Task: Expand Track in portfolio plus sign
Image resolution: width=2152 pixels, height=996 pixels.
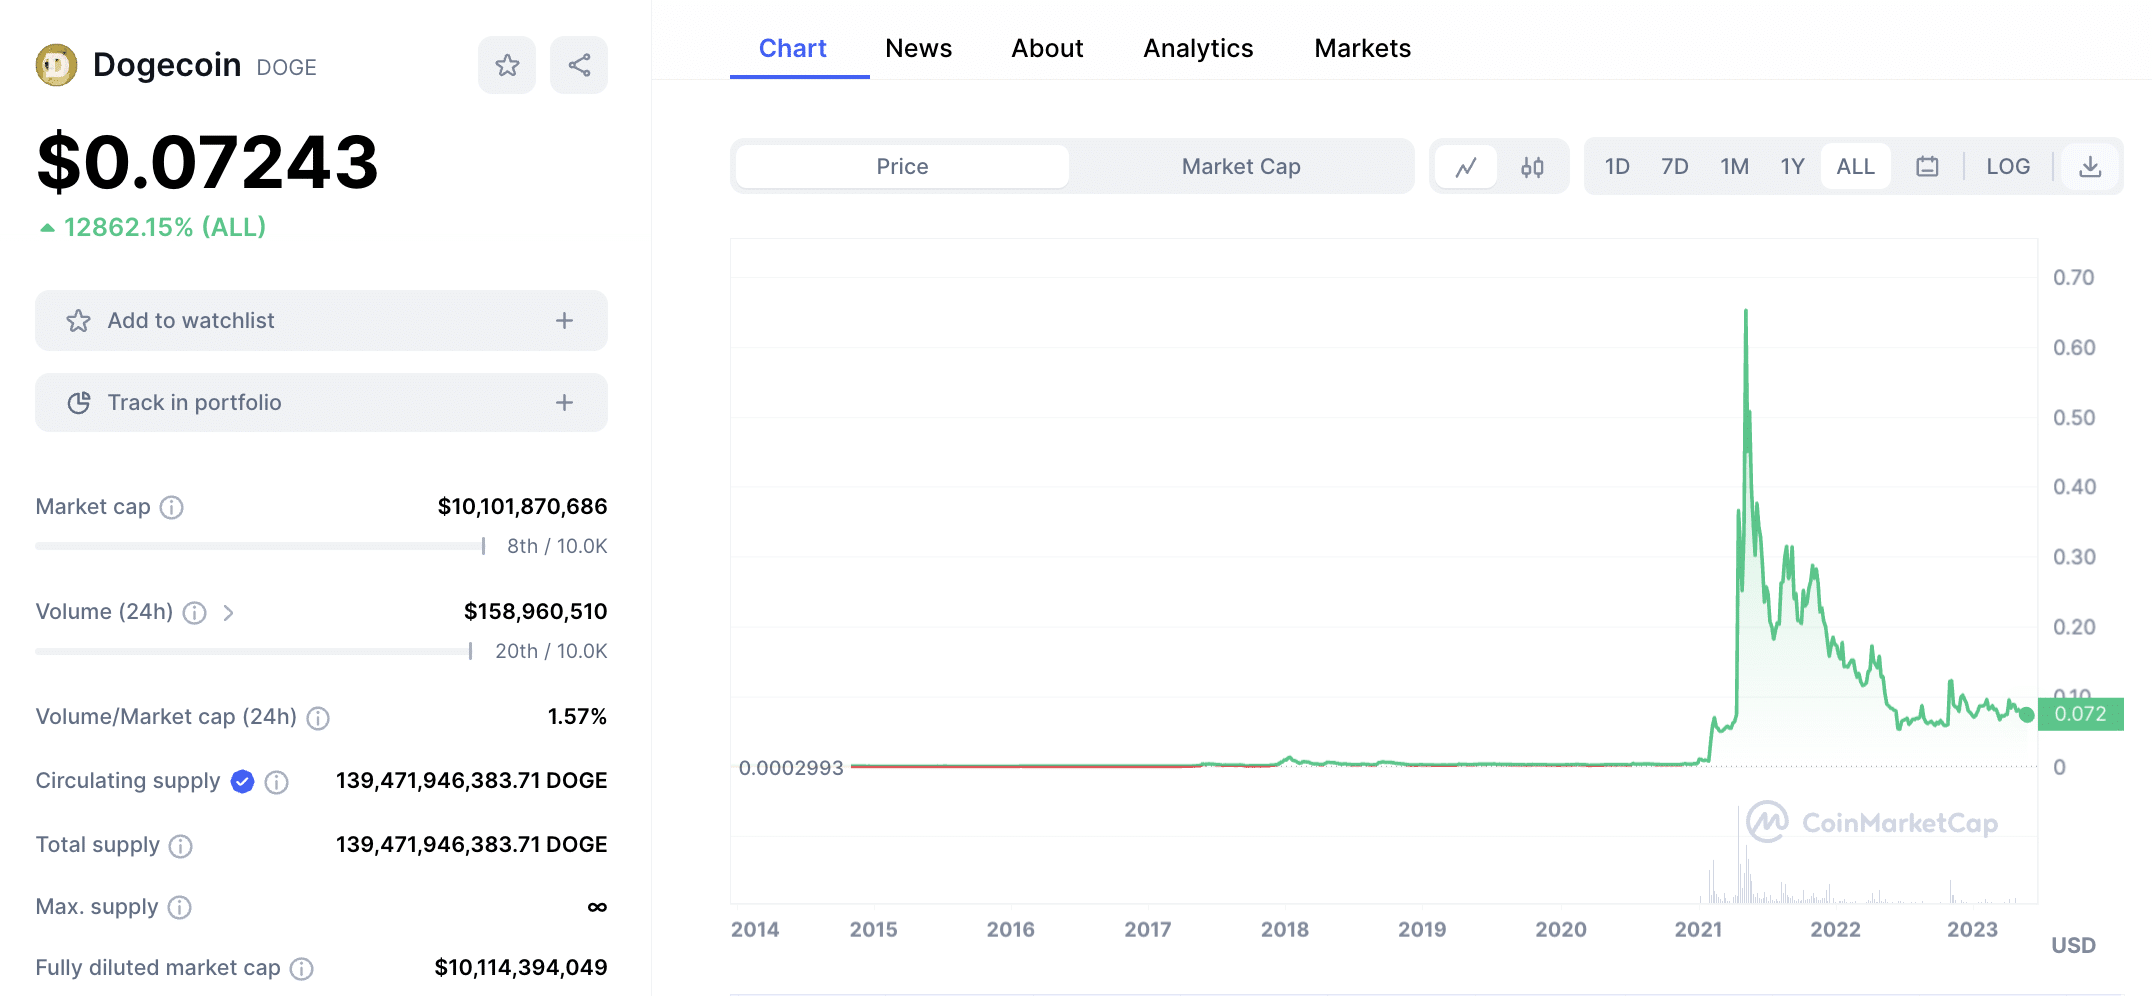Action: [564, 403]
